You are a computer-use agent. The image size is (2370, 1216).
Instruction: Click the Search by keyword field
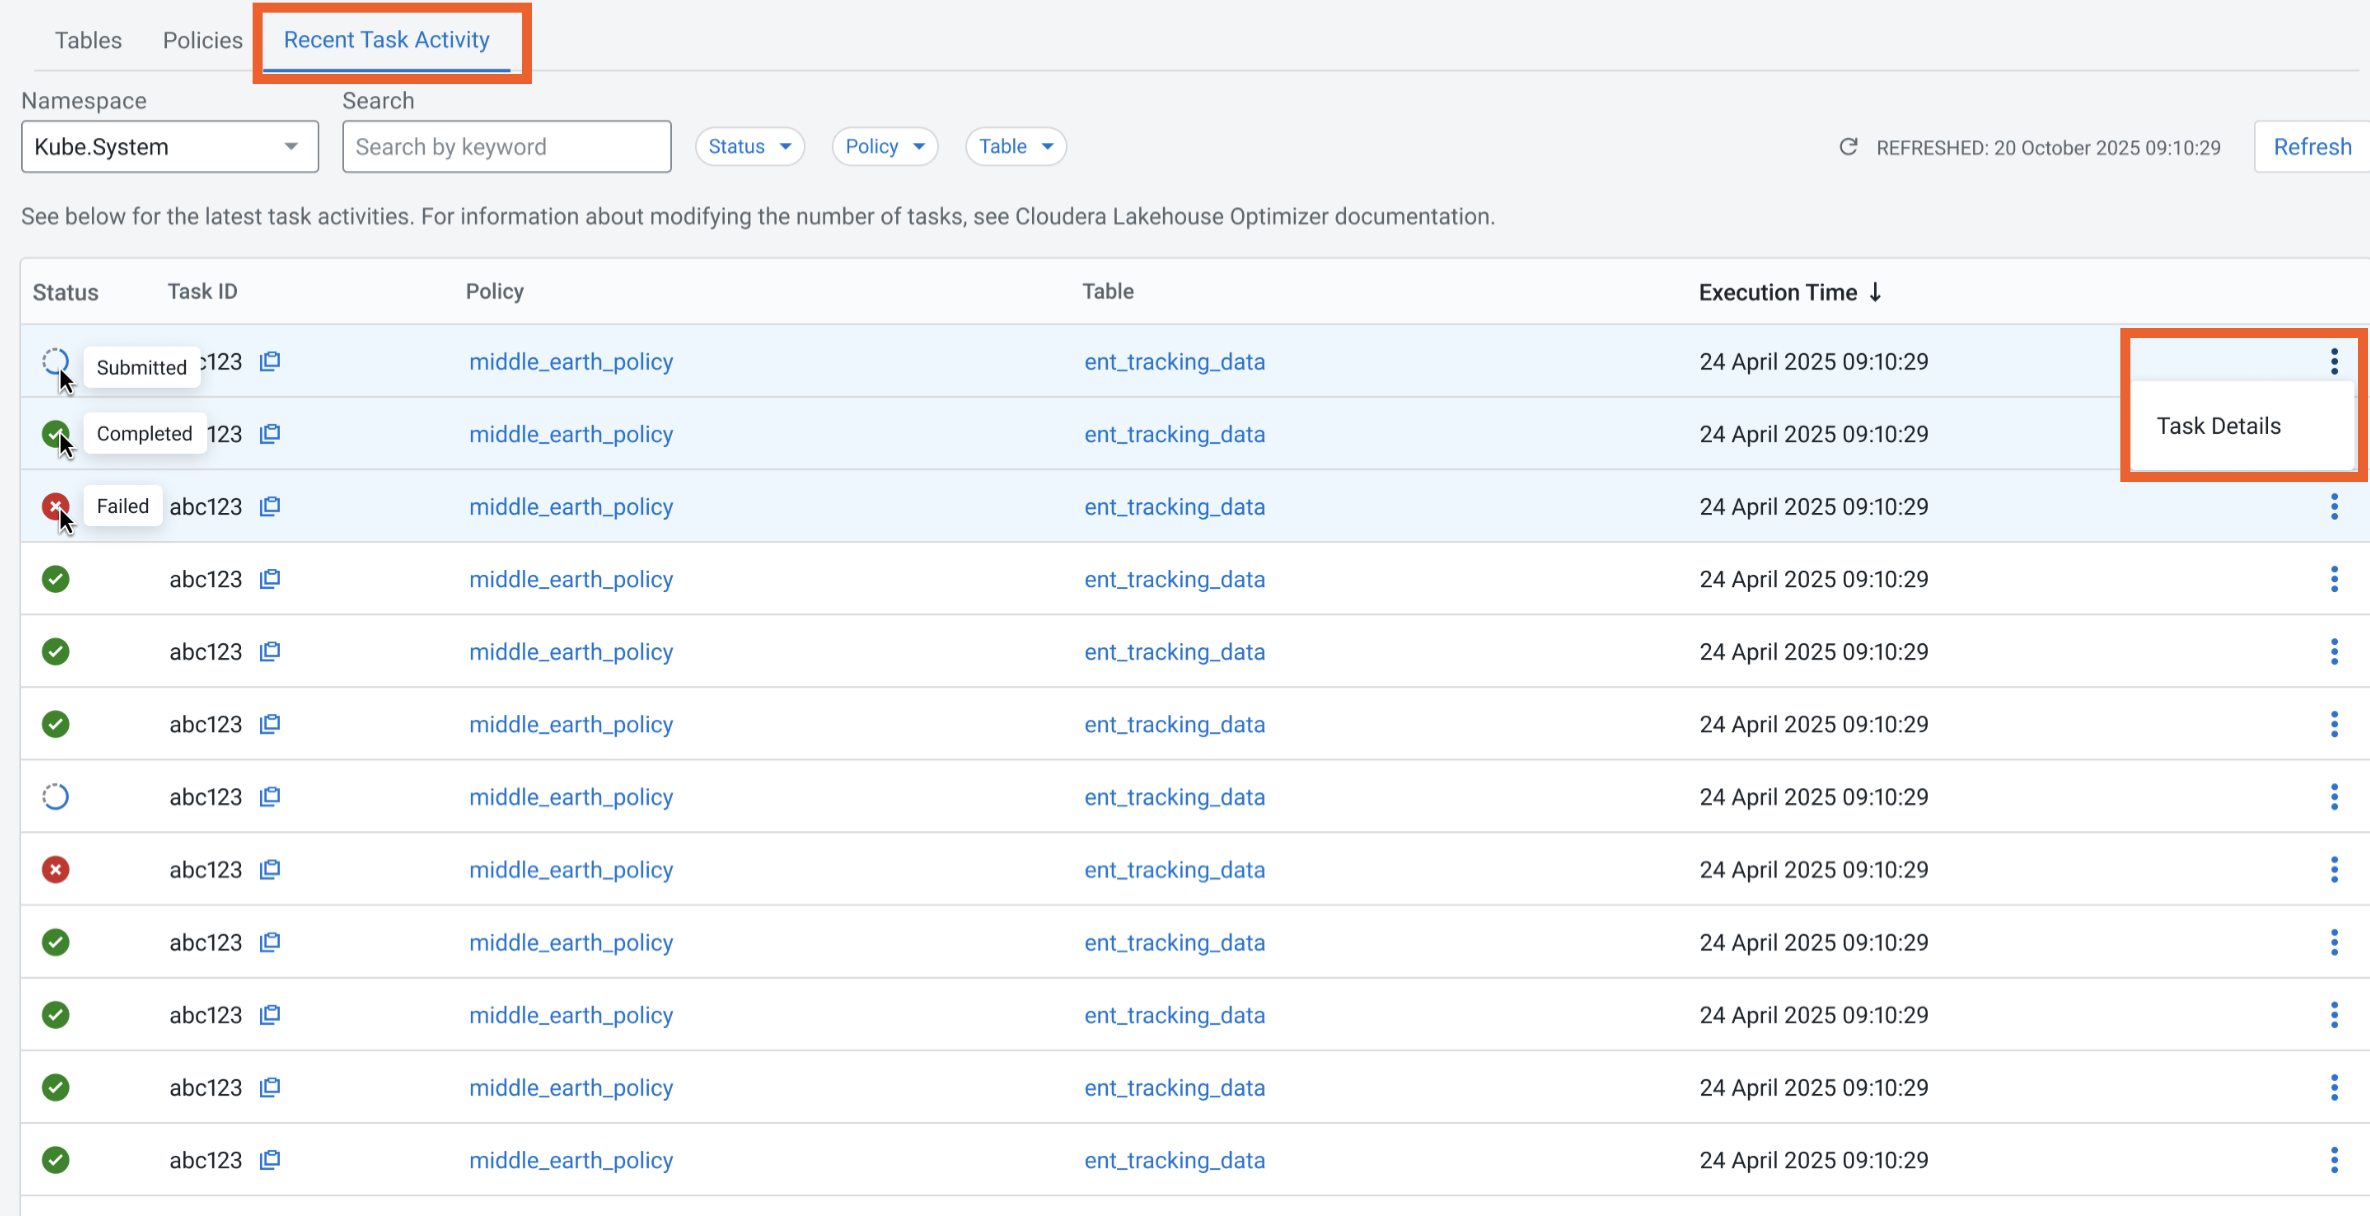(x=506, y=146)
